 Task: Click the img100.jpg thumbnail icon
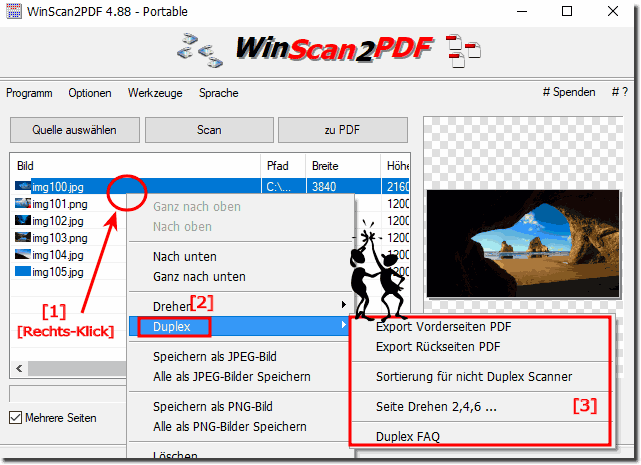click(23, 186)
